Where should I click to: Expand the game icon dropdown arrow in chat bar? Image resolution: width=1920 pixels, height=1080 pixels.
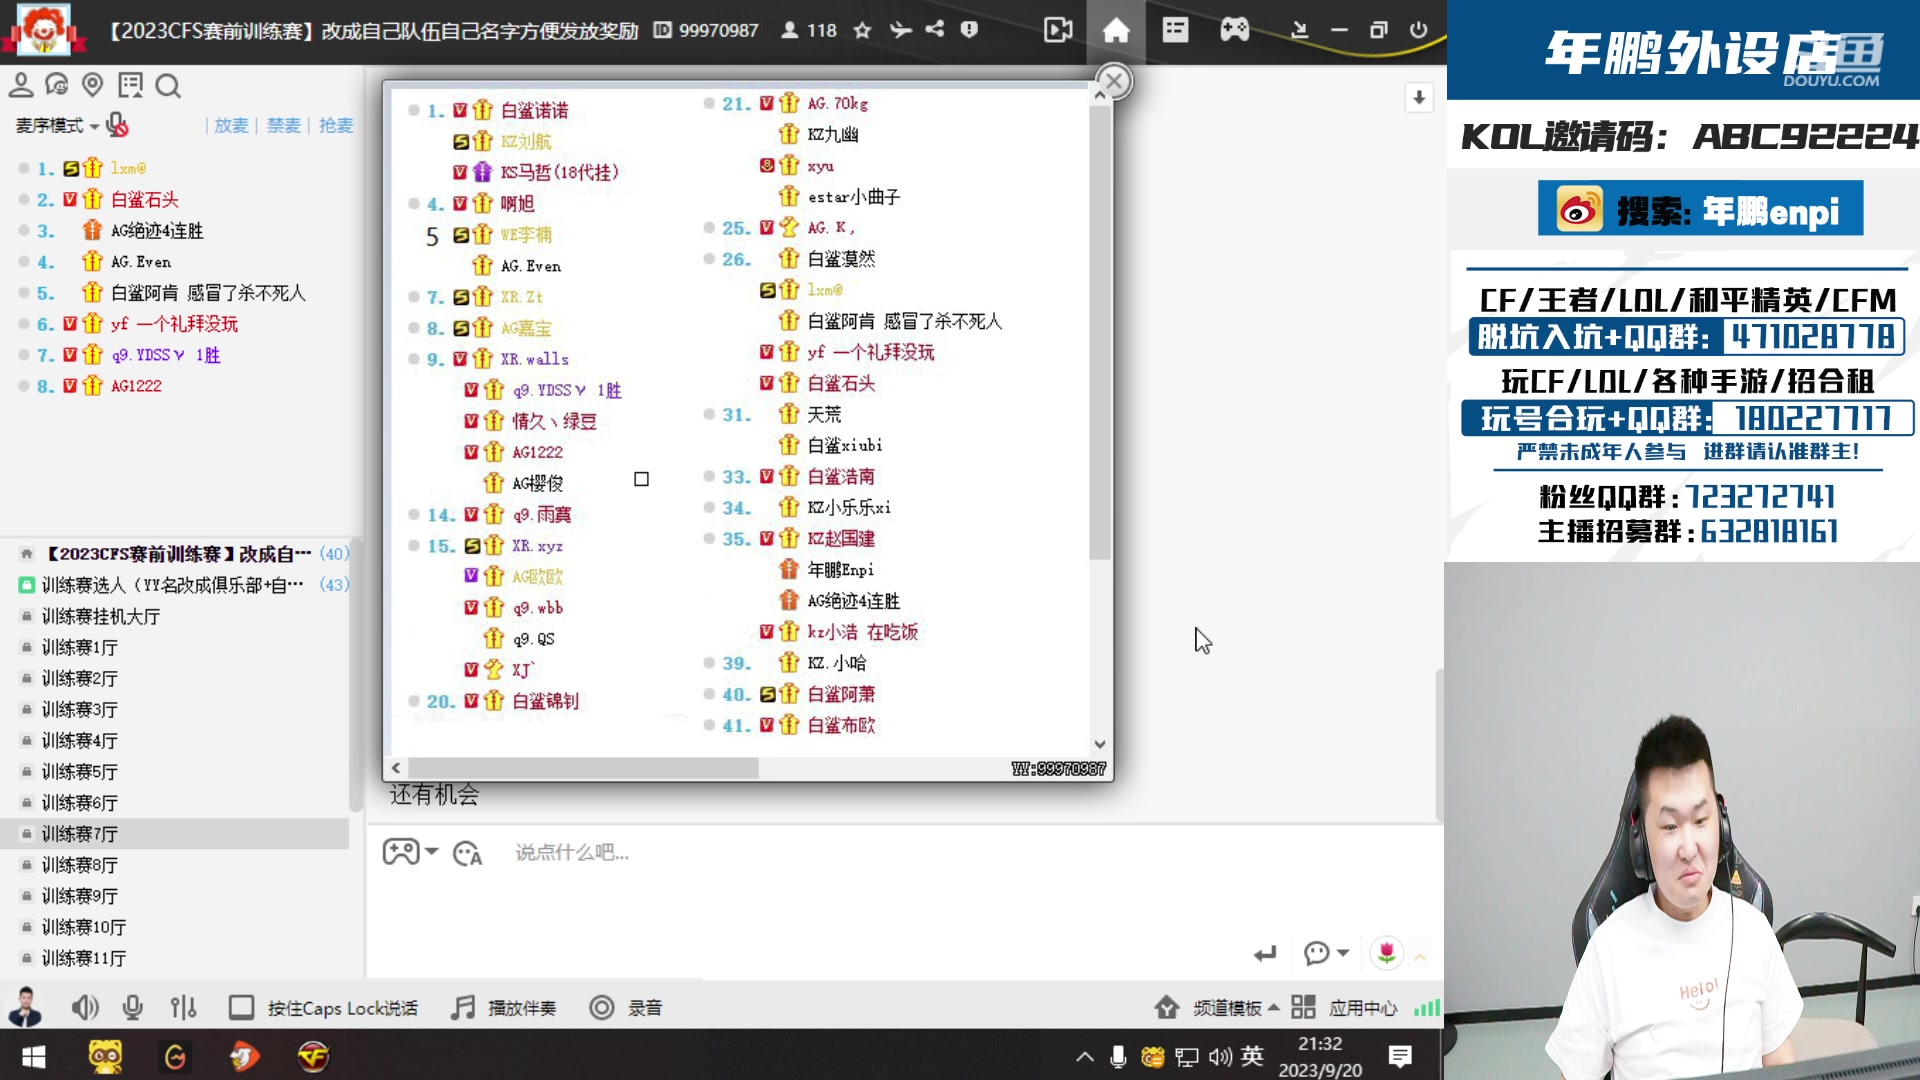[432, 852]
